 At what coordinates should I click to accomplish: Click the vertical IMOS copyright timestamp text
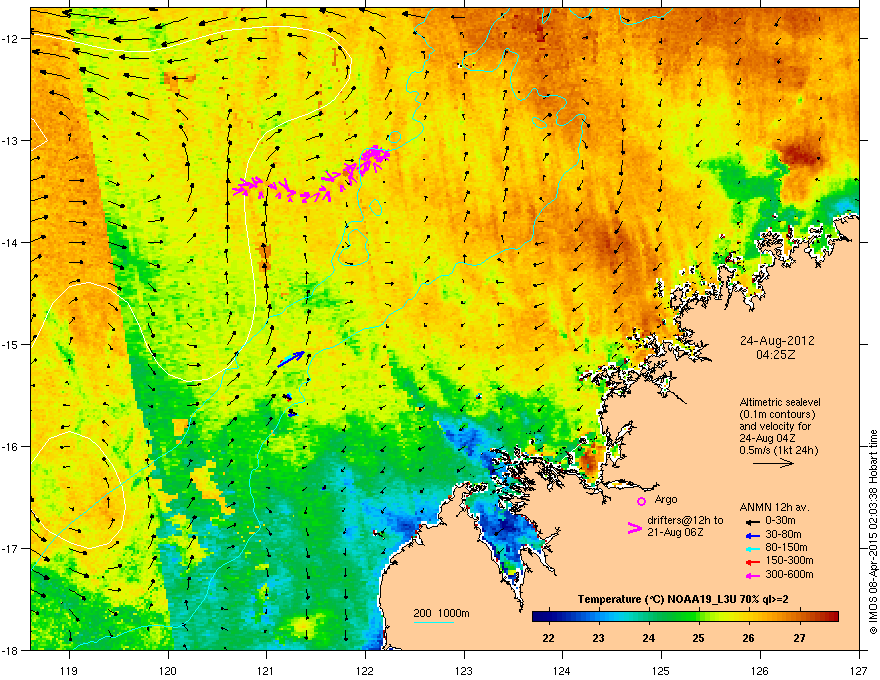873,532
